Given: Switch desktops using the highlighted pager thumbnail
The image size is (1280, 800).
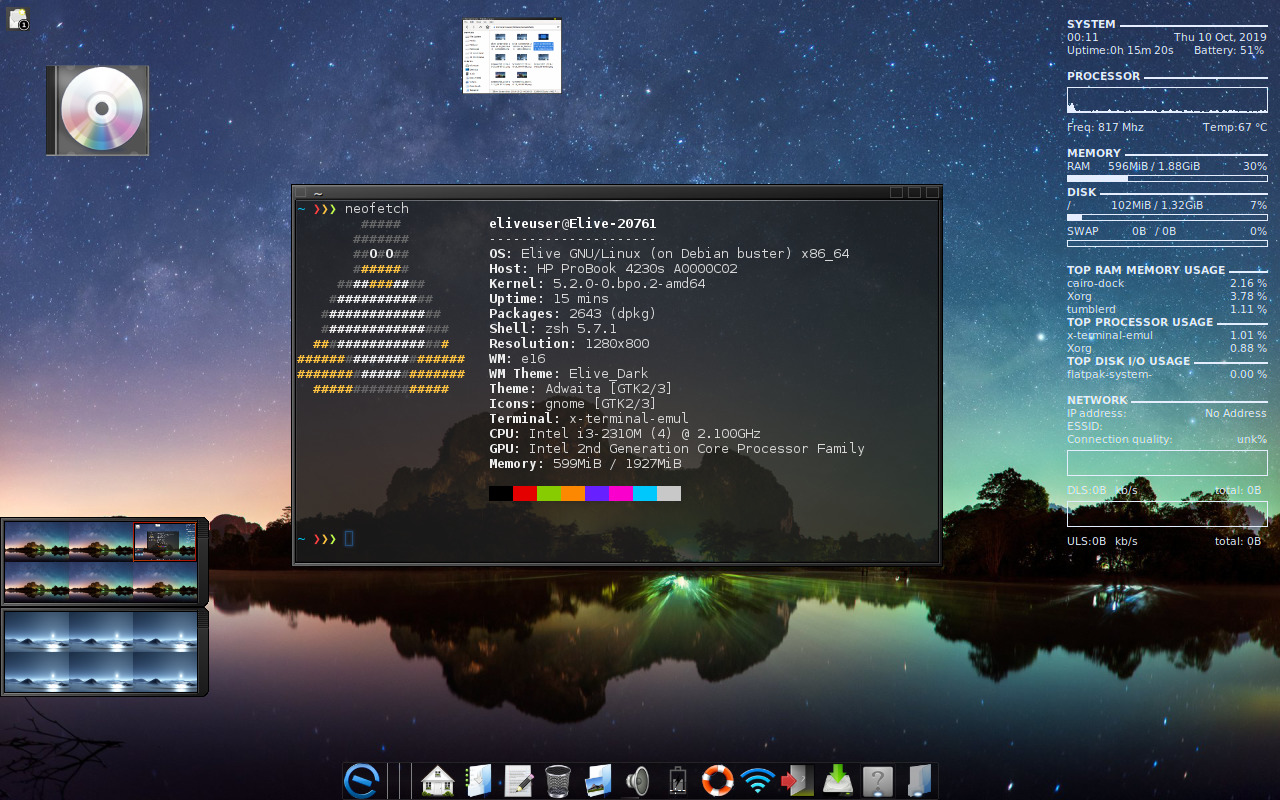Looking at the screenshot, I should pyautogui.click(x=165, y=543).
